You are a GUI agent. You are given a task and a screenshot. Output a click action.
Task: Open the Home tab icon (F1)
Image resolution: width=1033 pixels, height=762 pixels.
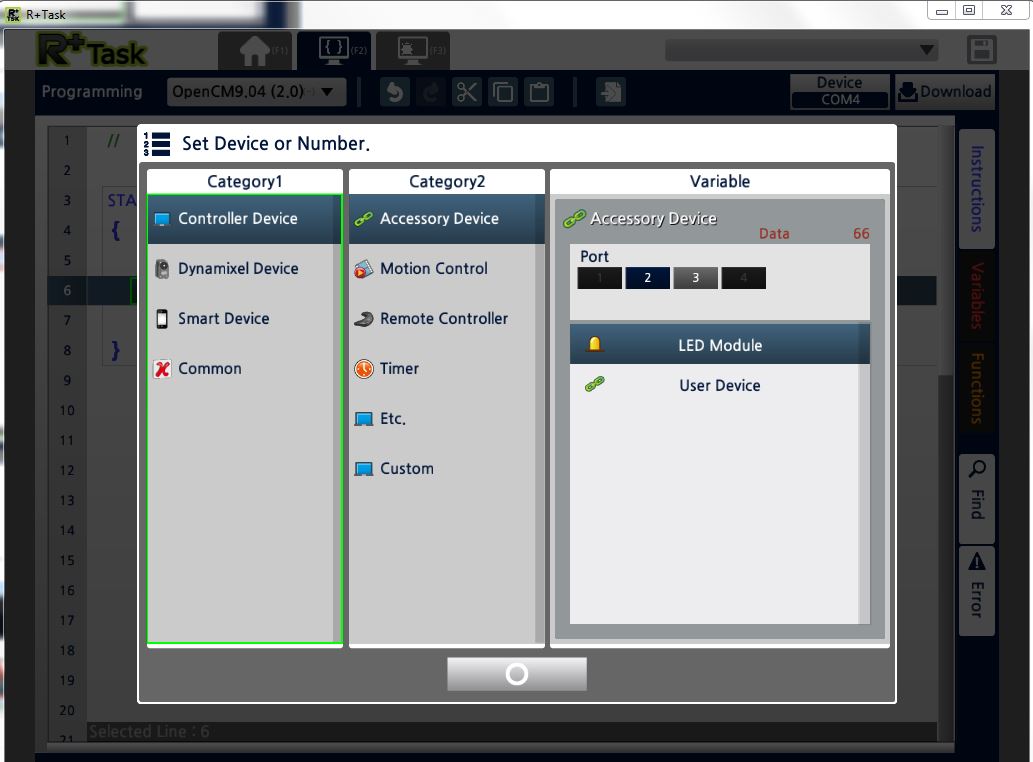coord(255,51)
